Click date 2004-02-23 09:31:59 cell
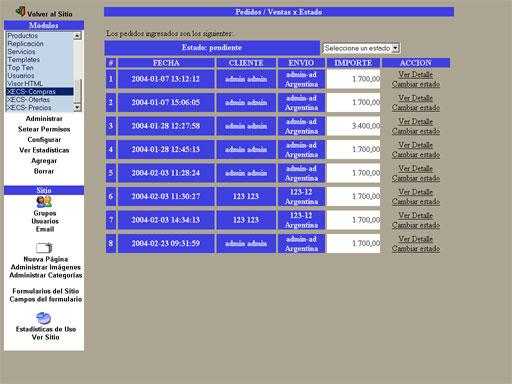This screenshot has width=512, height=384. tap(166, 243)
